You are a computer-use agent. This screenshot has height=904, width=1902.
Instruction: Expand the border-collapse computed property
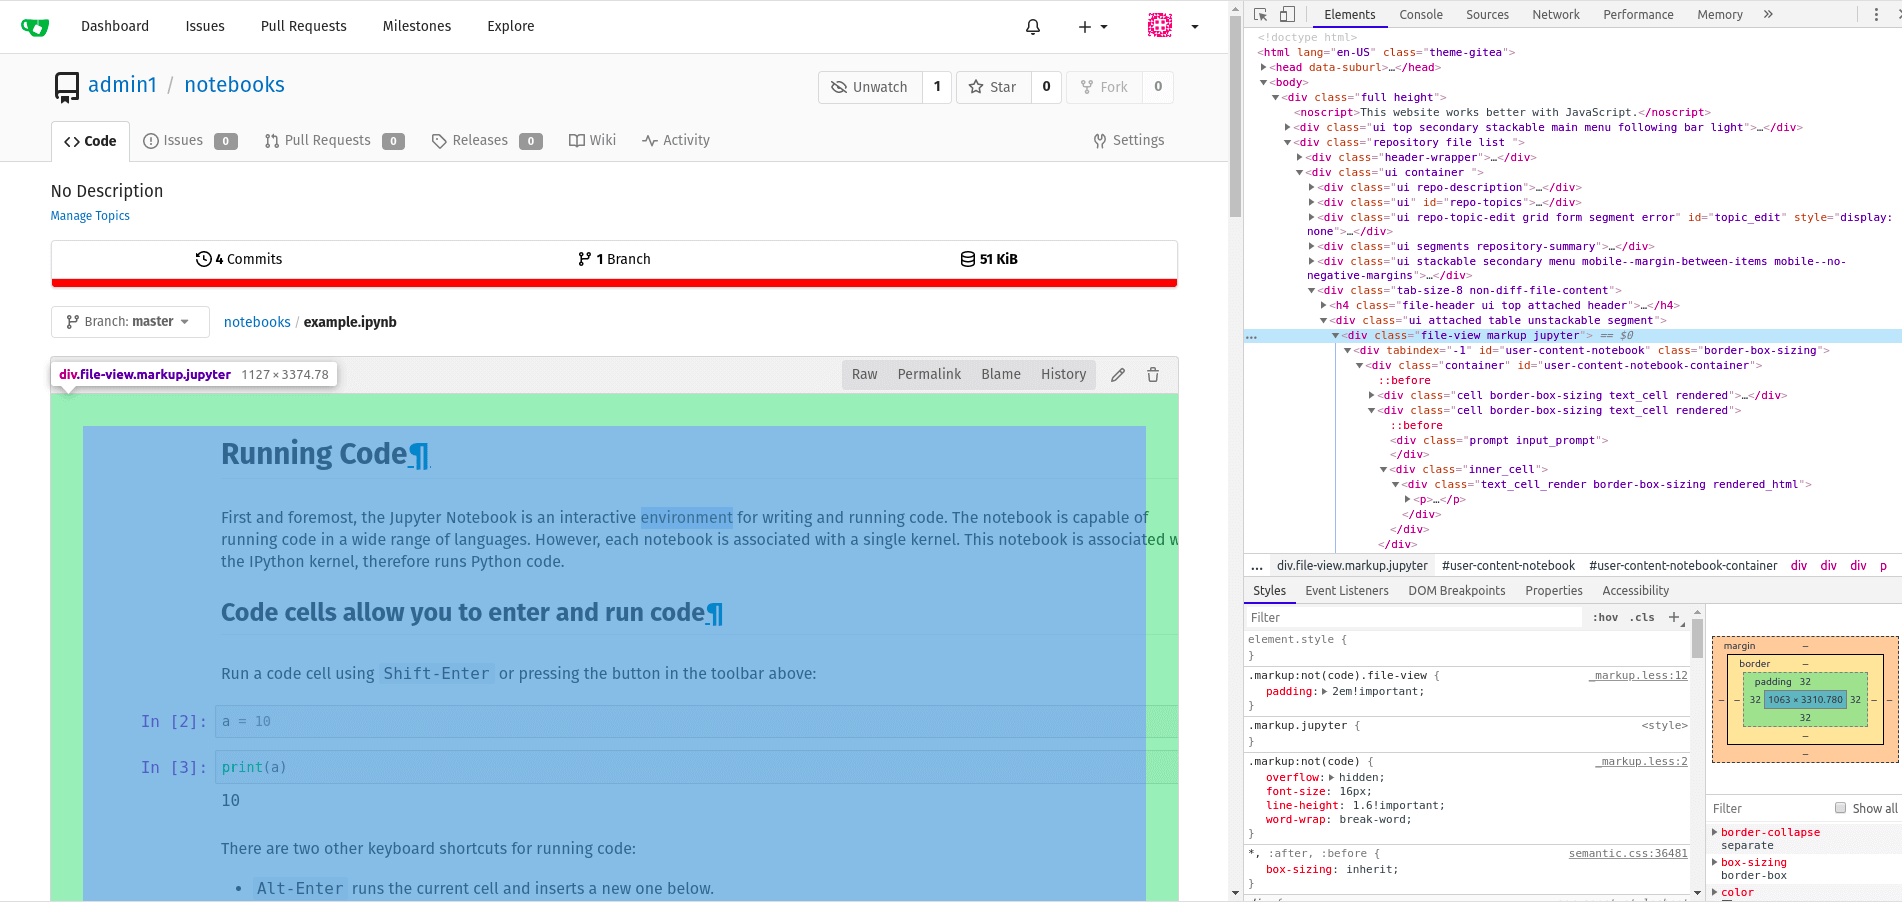(1714, 832)
